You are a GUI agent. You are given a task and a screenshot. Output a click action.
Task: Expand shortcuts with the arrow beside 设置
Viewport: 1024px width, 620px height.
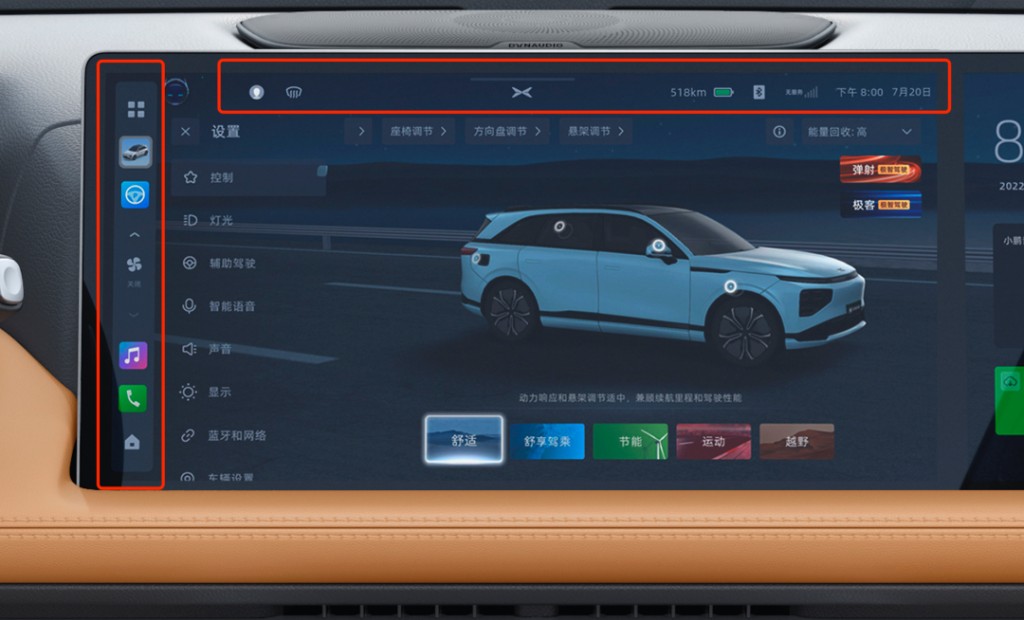(x=360, y=131)
